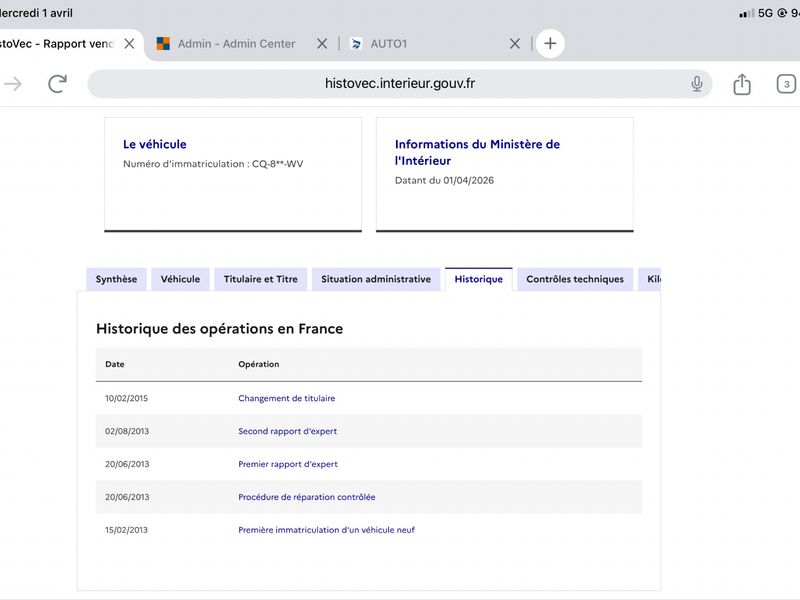The width and height of the screenshot is (800, 600).
Task: Click the histovec.interieur.gouv.fr address field
Action: 400,84
